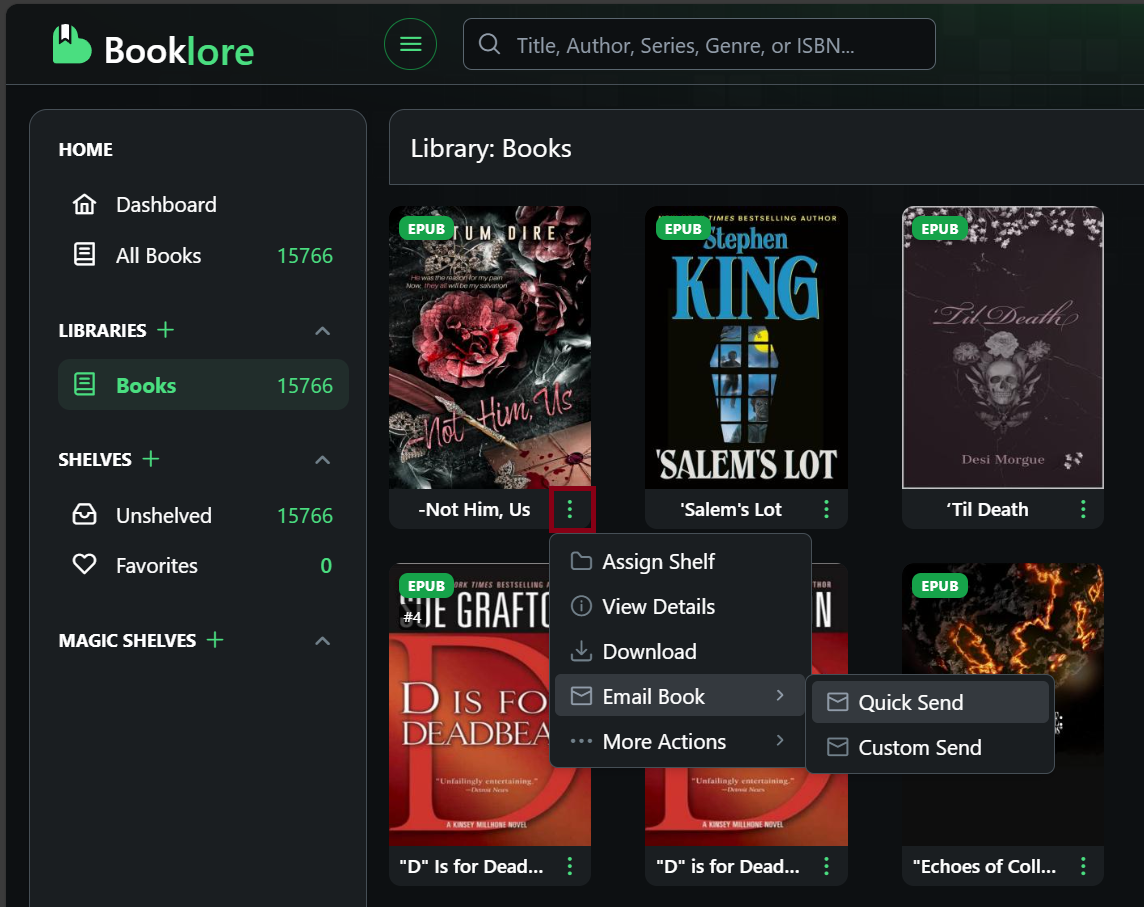Image resolution: width=1144 pixels, height=907 pixels.
Task: Collapse the Libraries section chevron
Action: click(x=322, y=331)
